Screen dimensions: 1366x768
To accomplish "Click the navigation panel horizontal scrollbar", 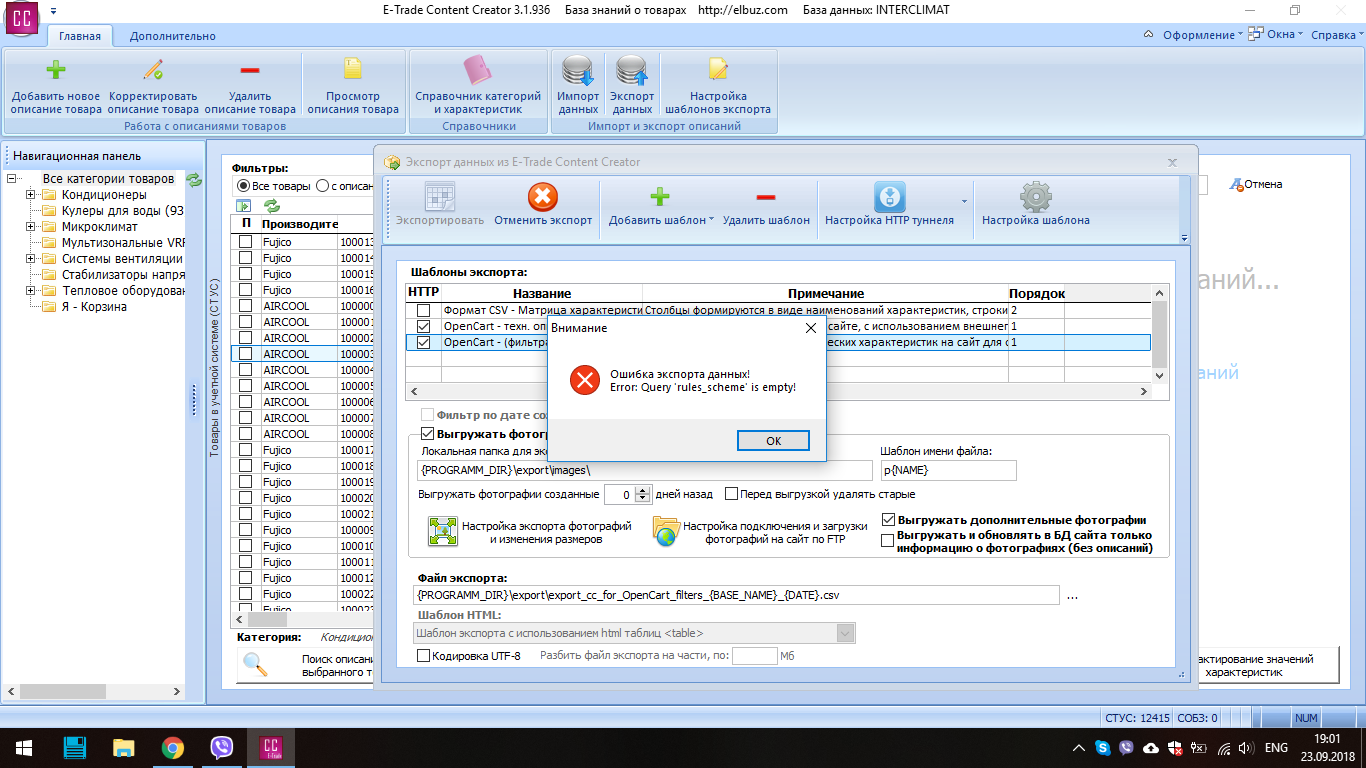I will (x=97, y=692).
